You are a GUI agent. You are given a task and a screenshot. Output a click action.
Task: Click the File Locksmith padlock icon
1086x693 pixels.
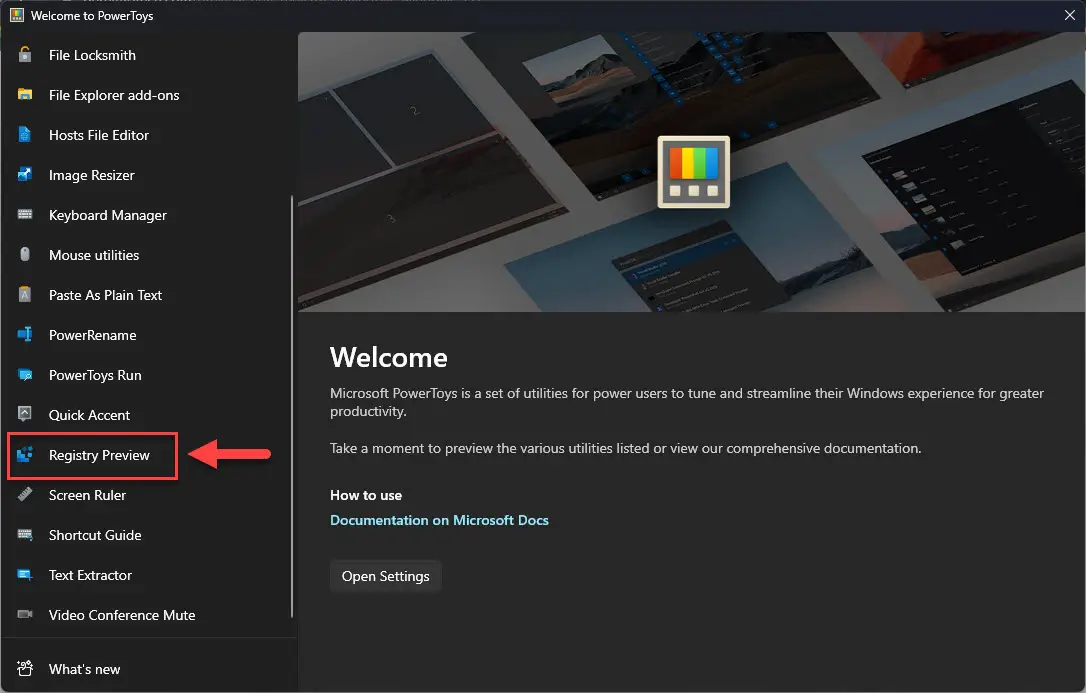(x=25, y=55)
